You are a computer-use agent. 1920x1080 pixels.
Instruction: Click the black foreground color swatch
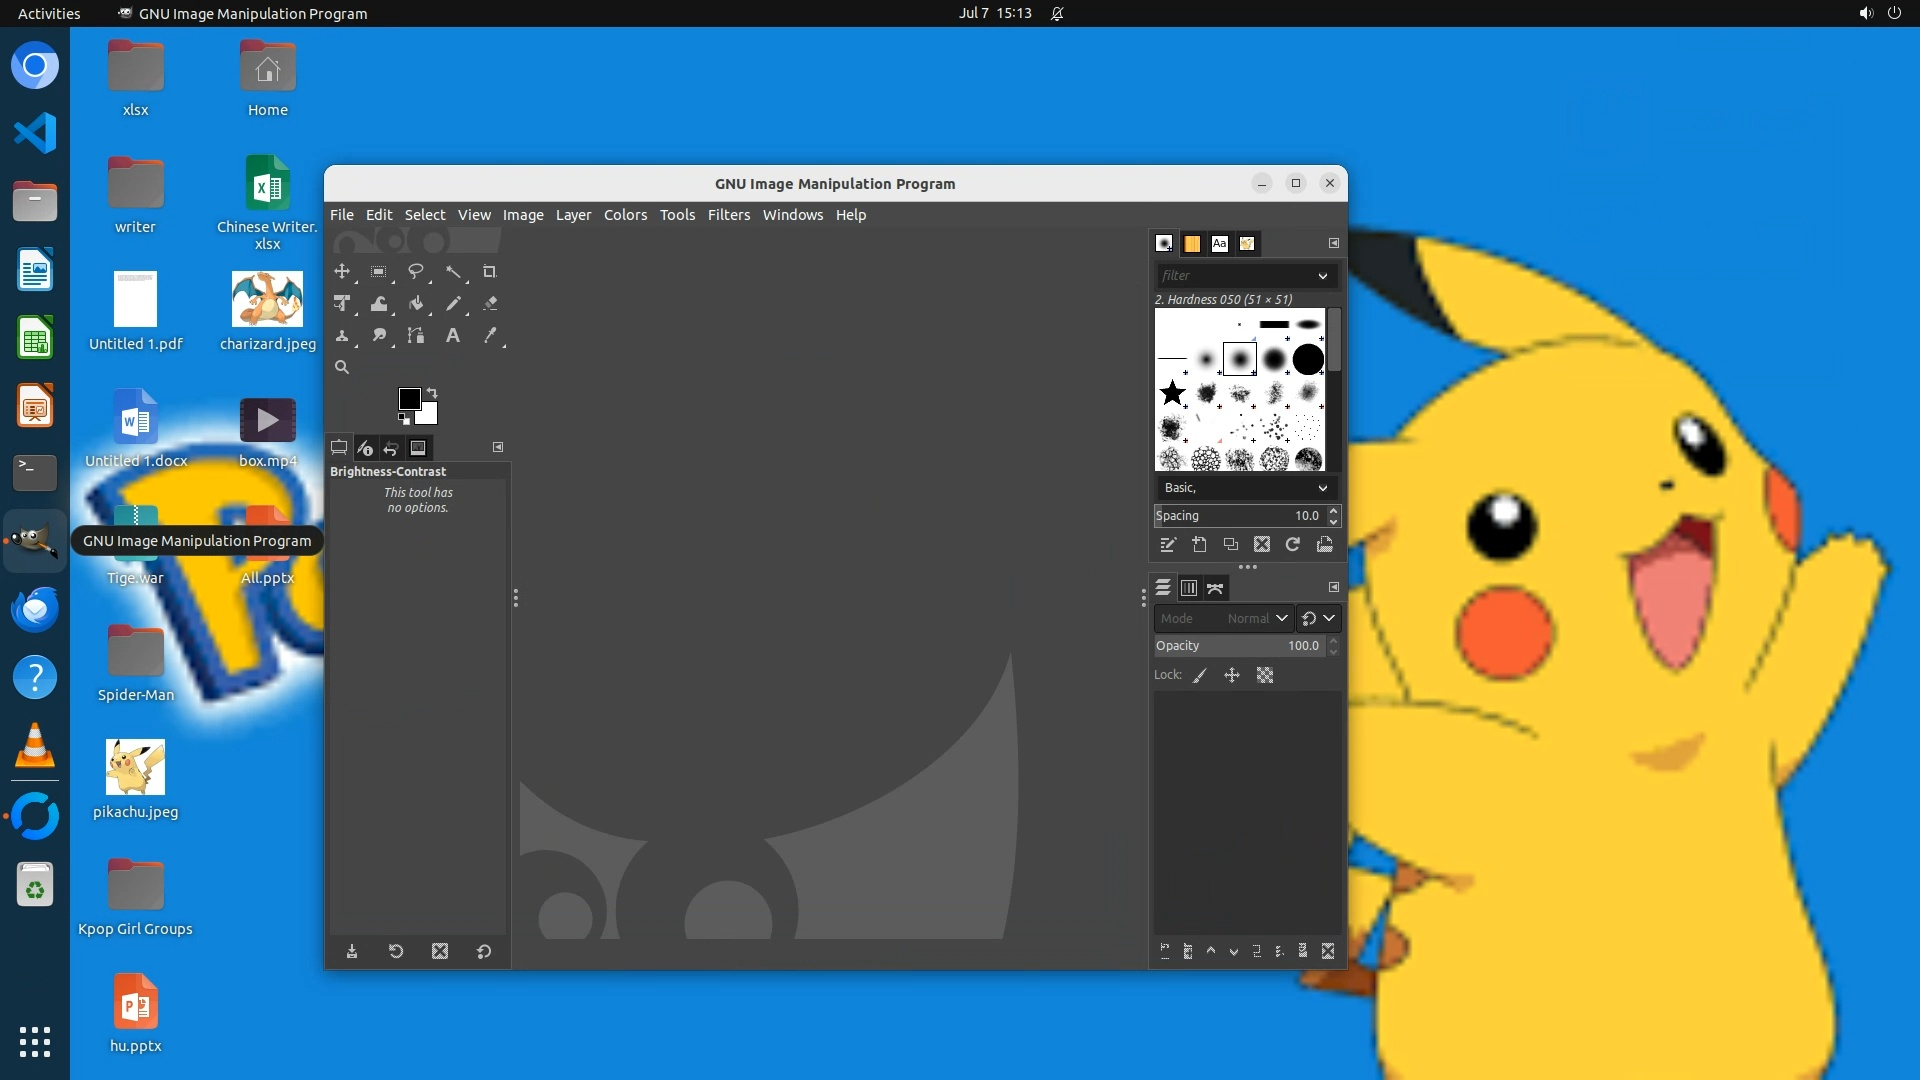tap(409, 399)
